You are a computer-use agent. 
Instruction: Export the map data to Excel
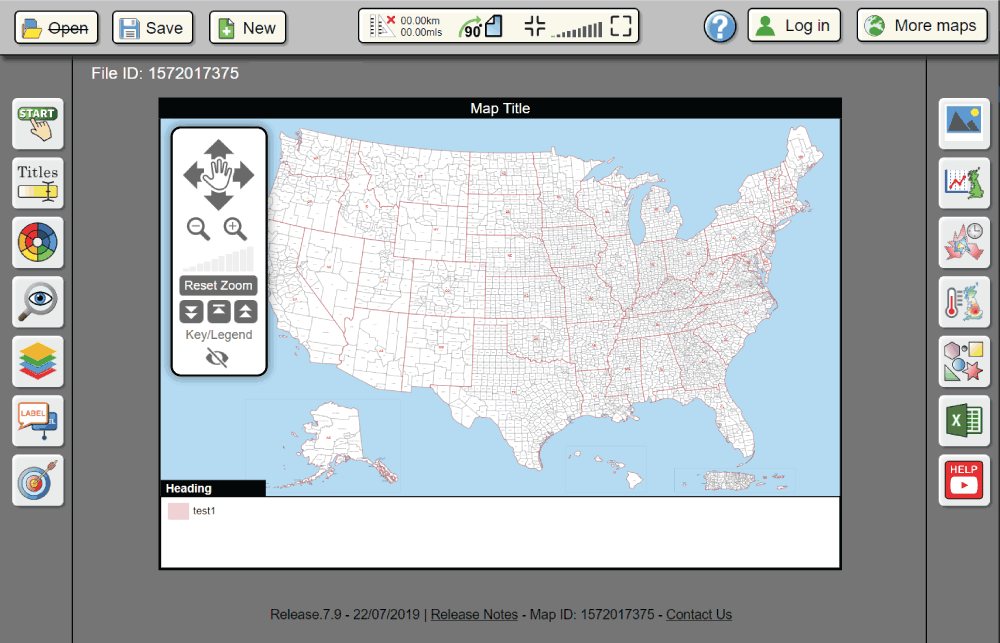[x=963, y=420]
